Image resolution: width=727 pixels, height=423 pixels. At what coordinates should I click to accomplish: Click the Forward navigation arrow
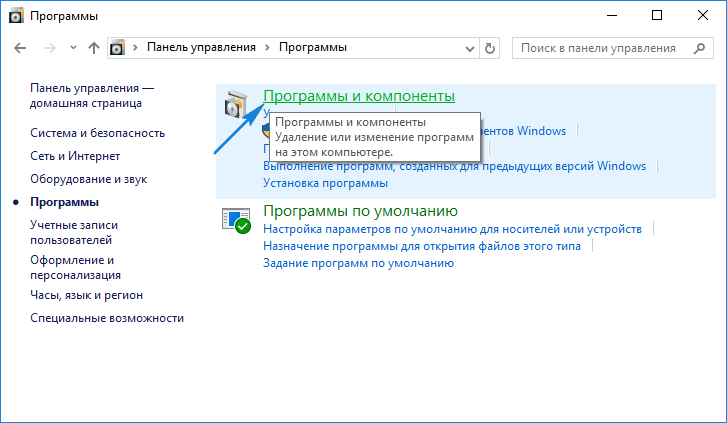(x=49, y=48)
